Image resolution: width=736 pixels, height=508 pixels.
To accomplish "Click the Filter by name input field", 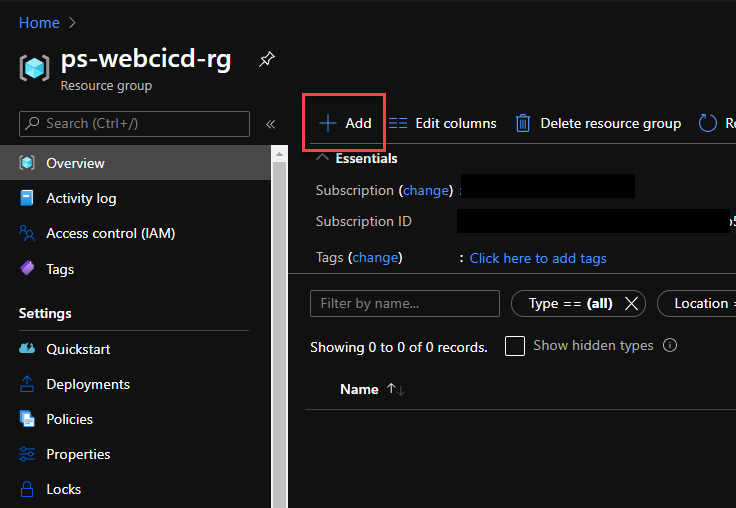I will point(404,303).
